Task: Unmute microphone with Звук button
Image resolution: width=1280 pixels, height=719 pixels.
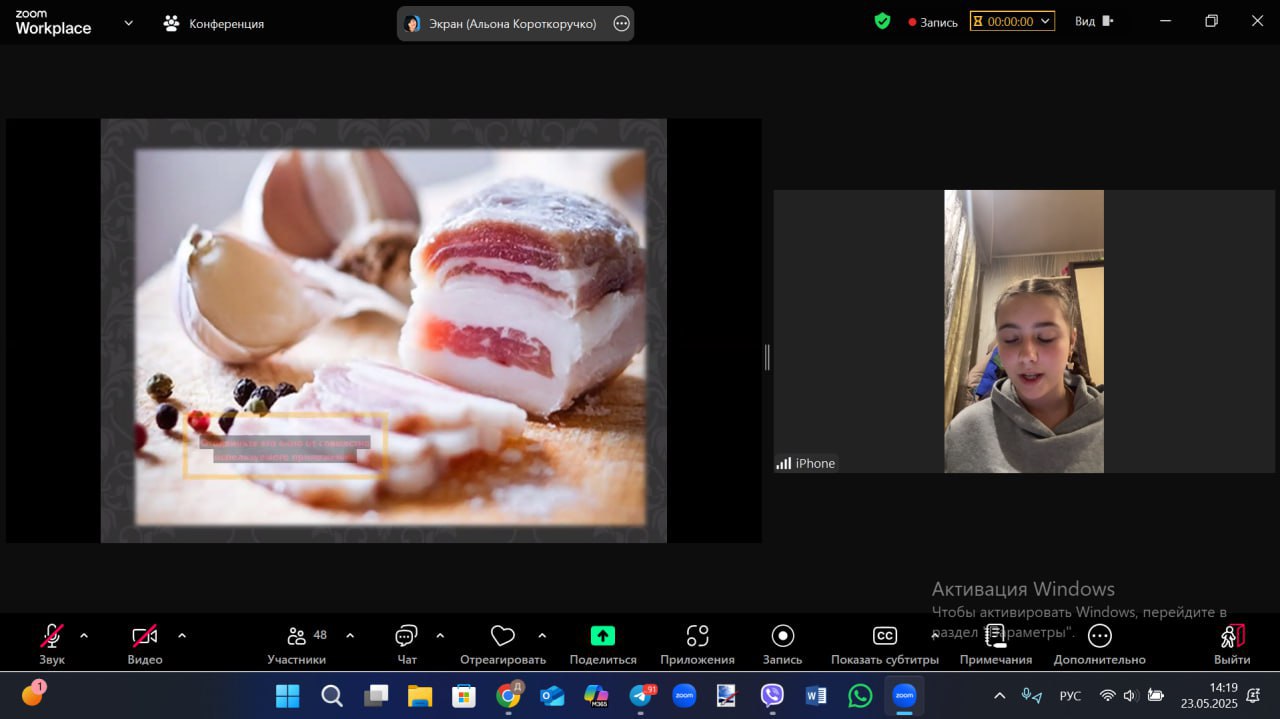Action: pyautogui.click(x=51, y=644)
